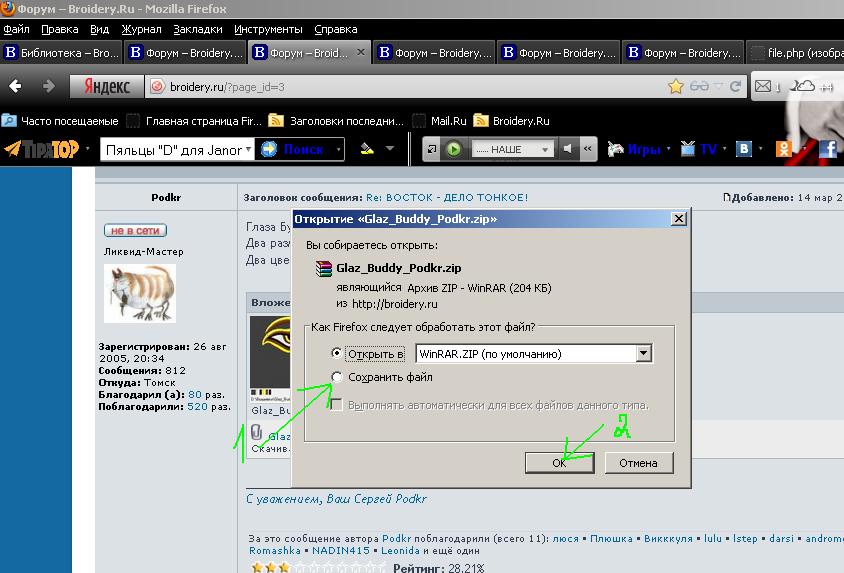This screenshot has height=573, width=844.
Task: Click the reader glasses icon in the address bar
Action: 699,86
